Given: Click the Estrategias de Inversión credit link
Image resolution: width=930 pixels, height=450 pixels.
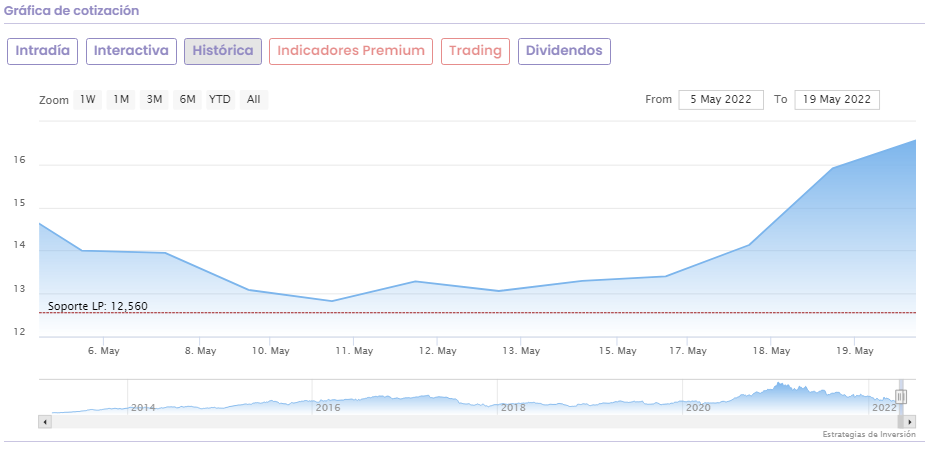Looking at the screenshot, I should pos(868,435).
